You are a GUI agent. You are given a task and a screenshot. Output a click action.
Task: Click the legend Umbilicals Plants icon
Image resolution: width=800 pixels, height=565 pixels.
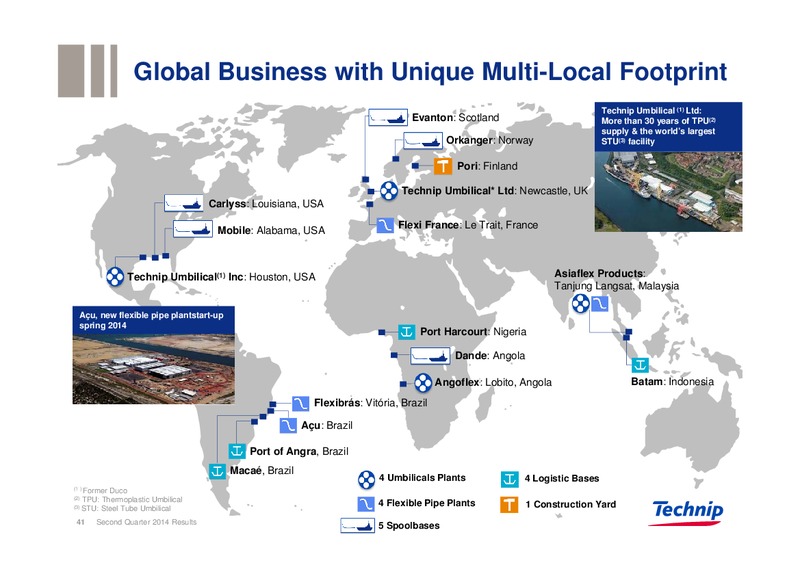click(366, 479)
